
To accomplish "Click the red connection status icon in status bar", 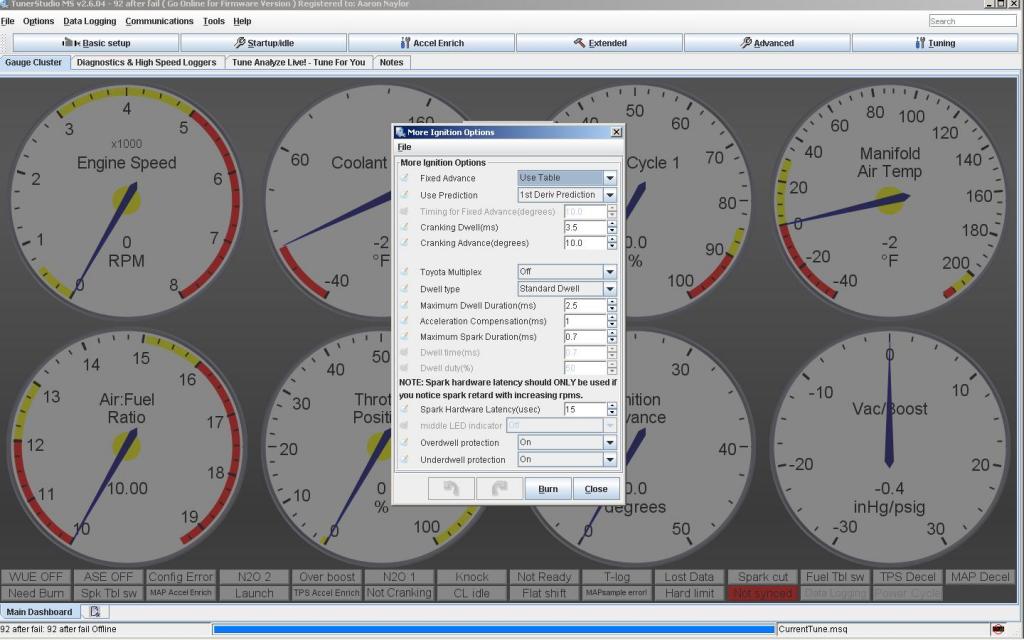I will (998, 629).
